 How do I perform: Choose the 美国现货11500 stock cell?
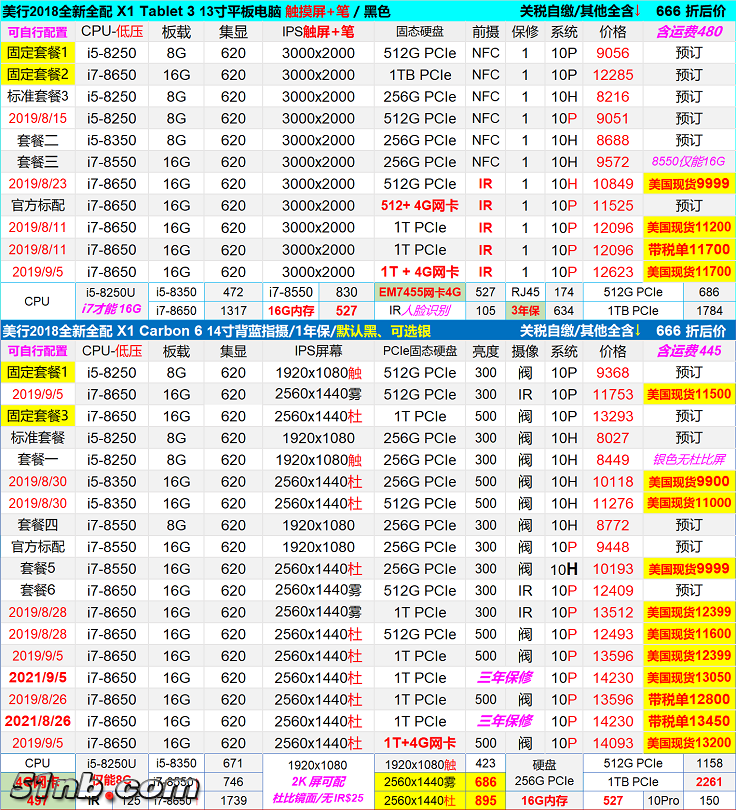tap(688, 394)
